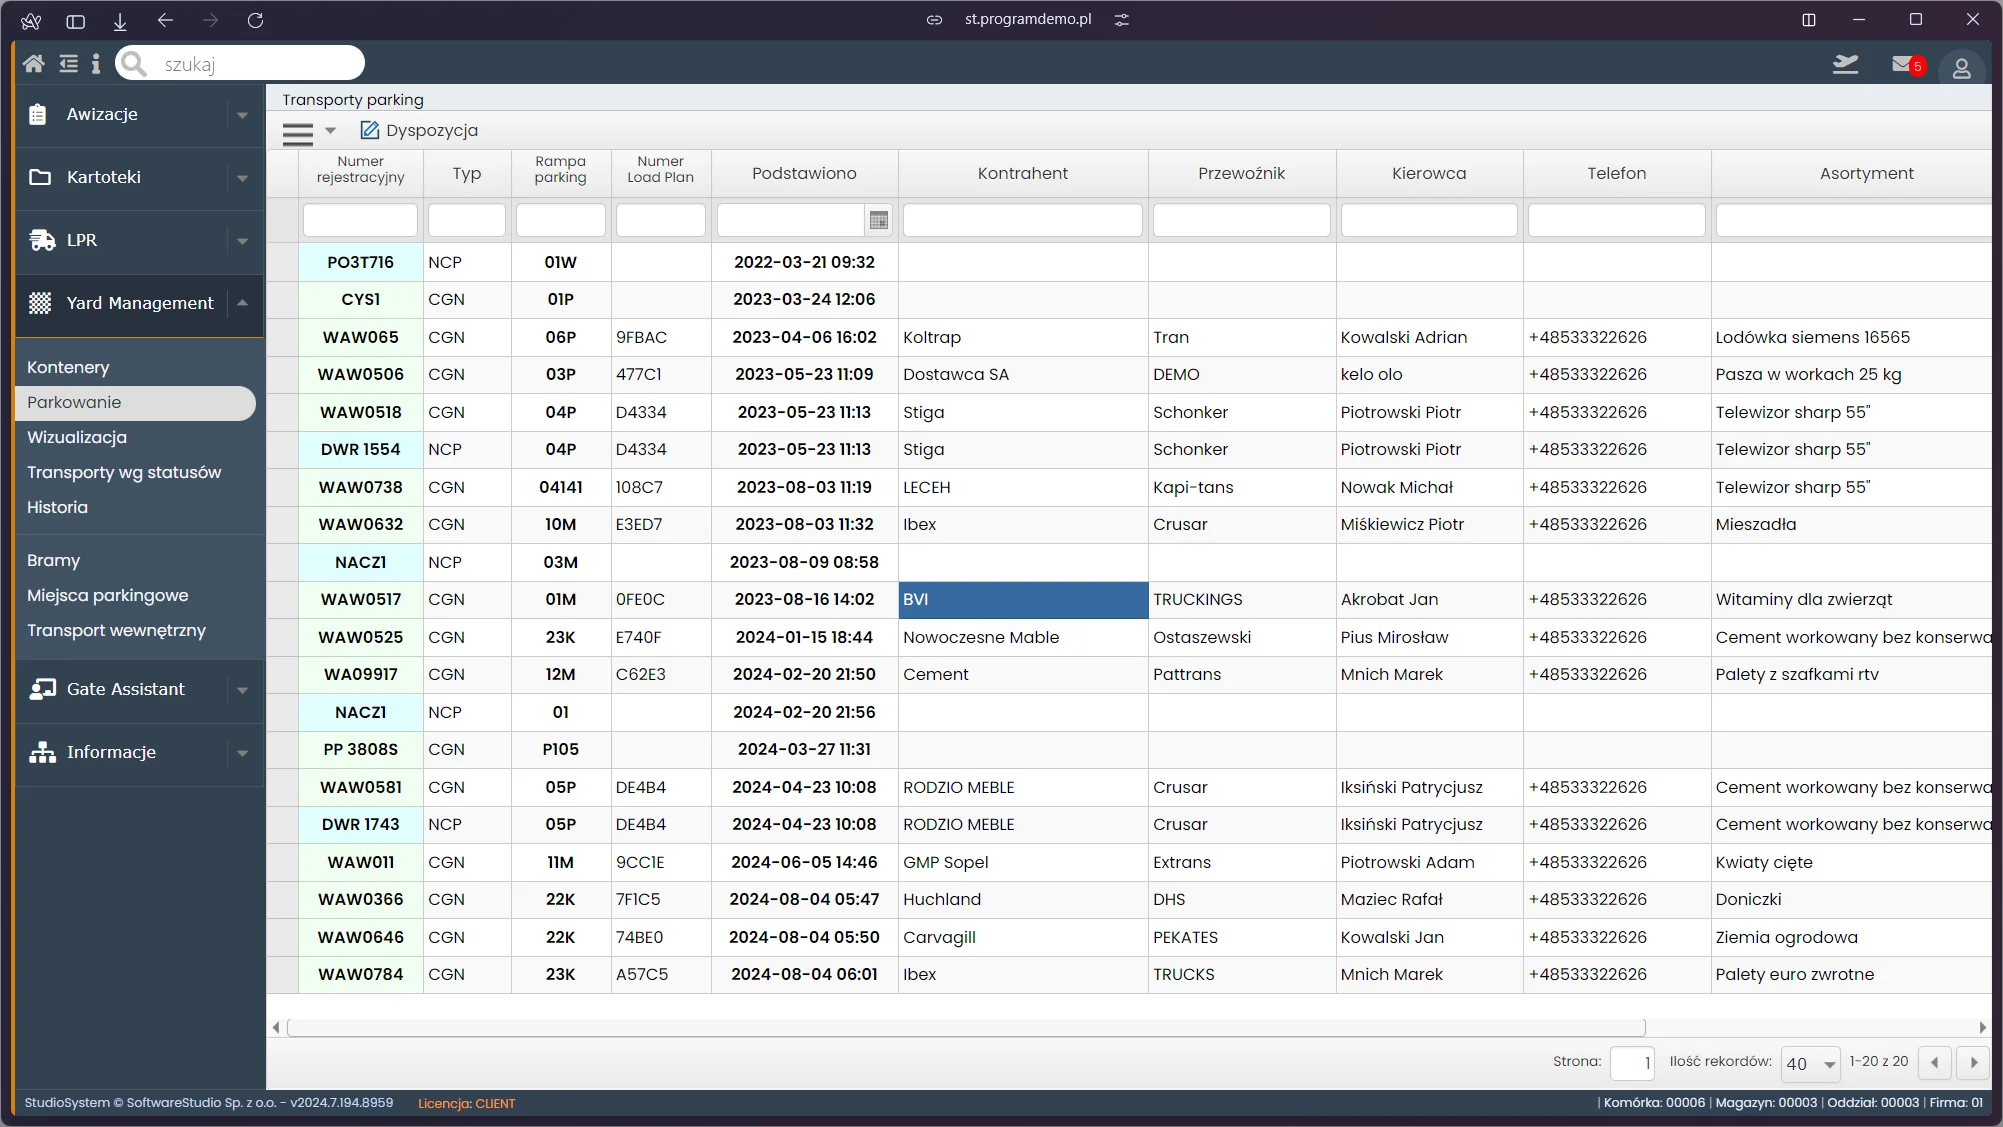Sort by Podstawiono column header

(x=804, y=173)
